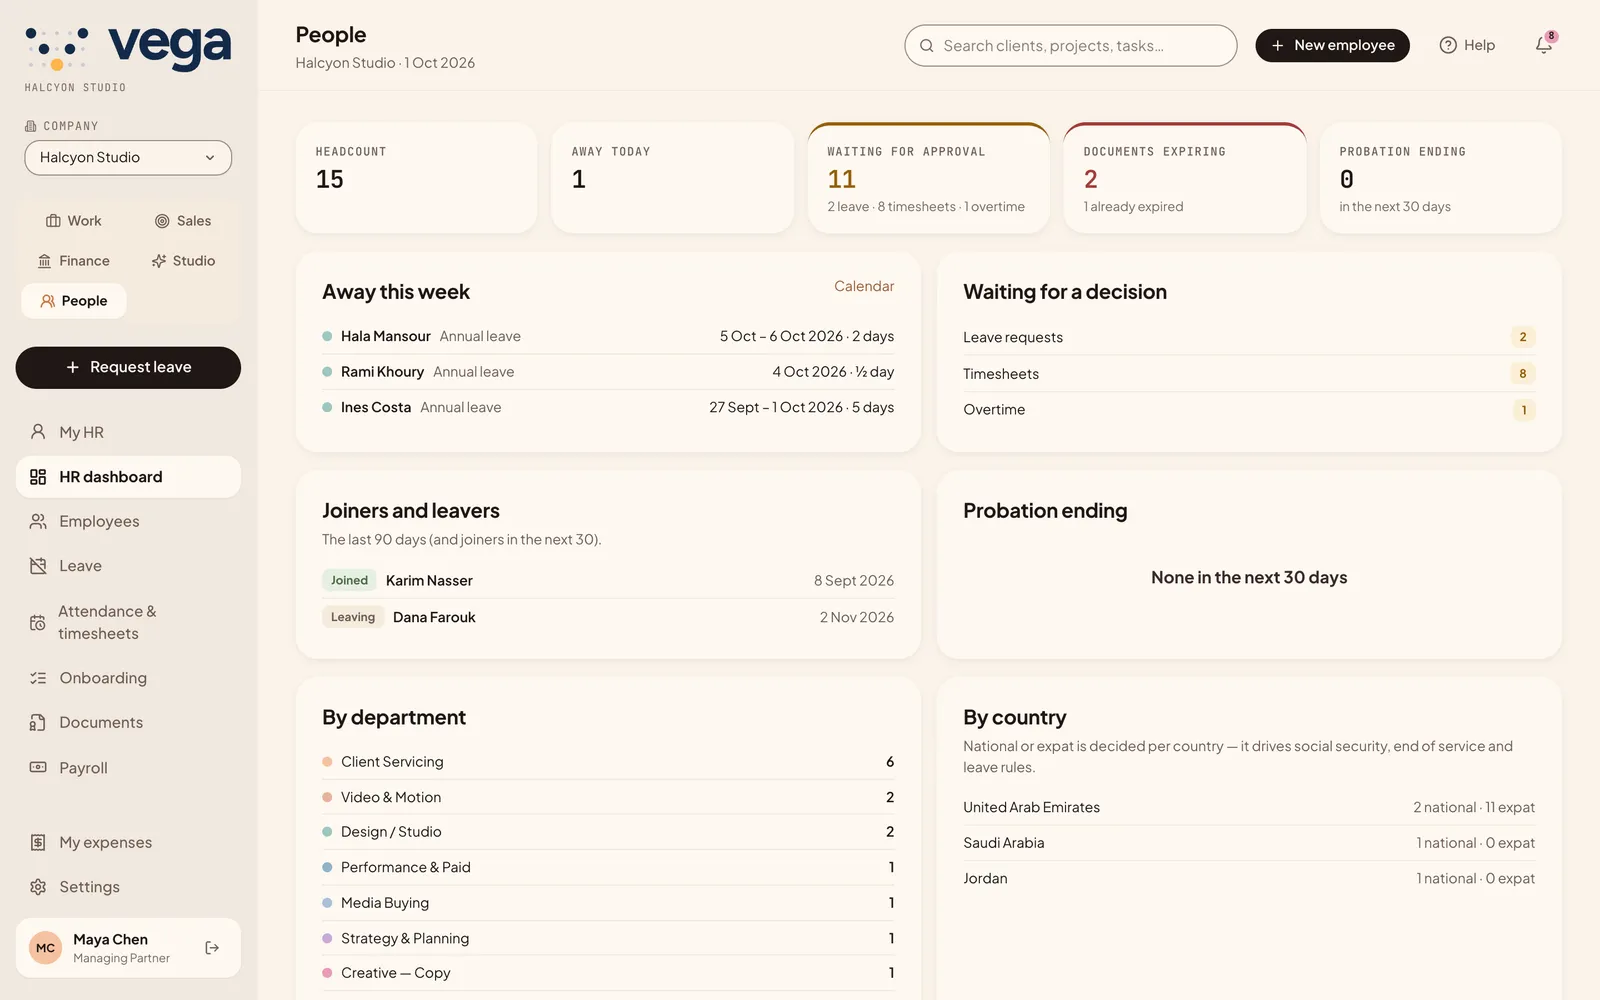
Task: Open the HR dashboard sidebar item
Action: click(x=128, y=477)
